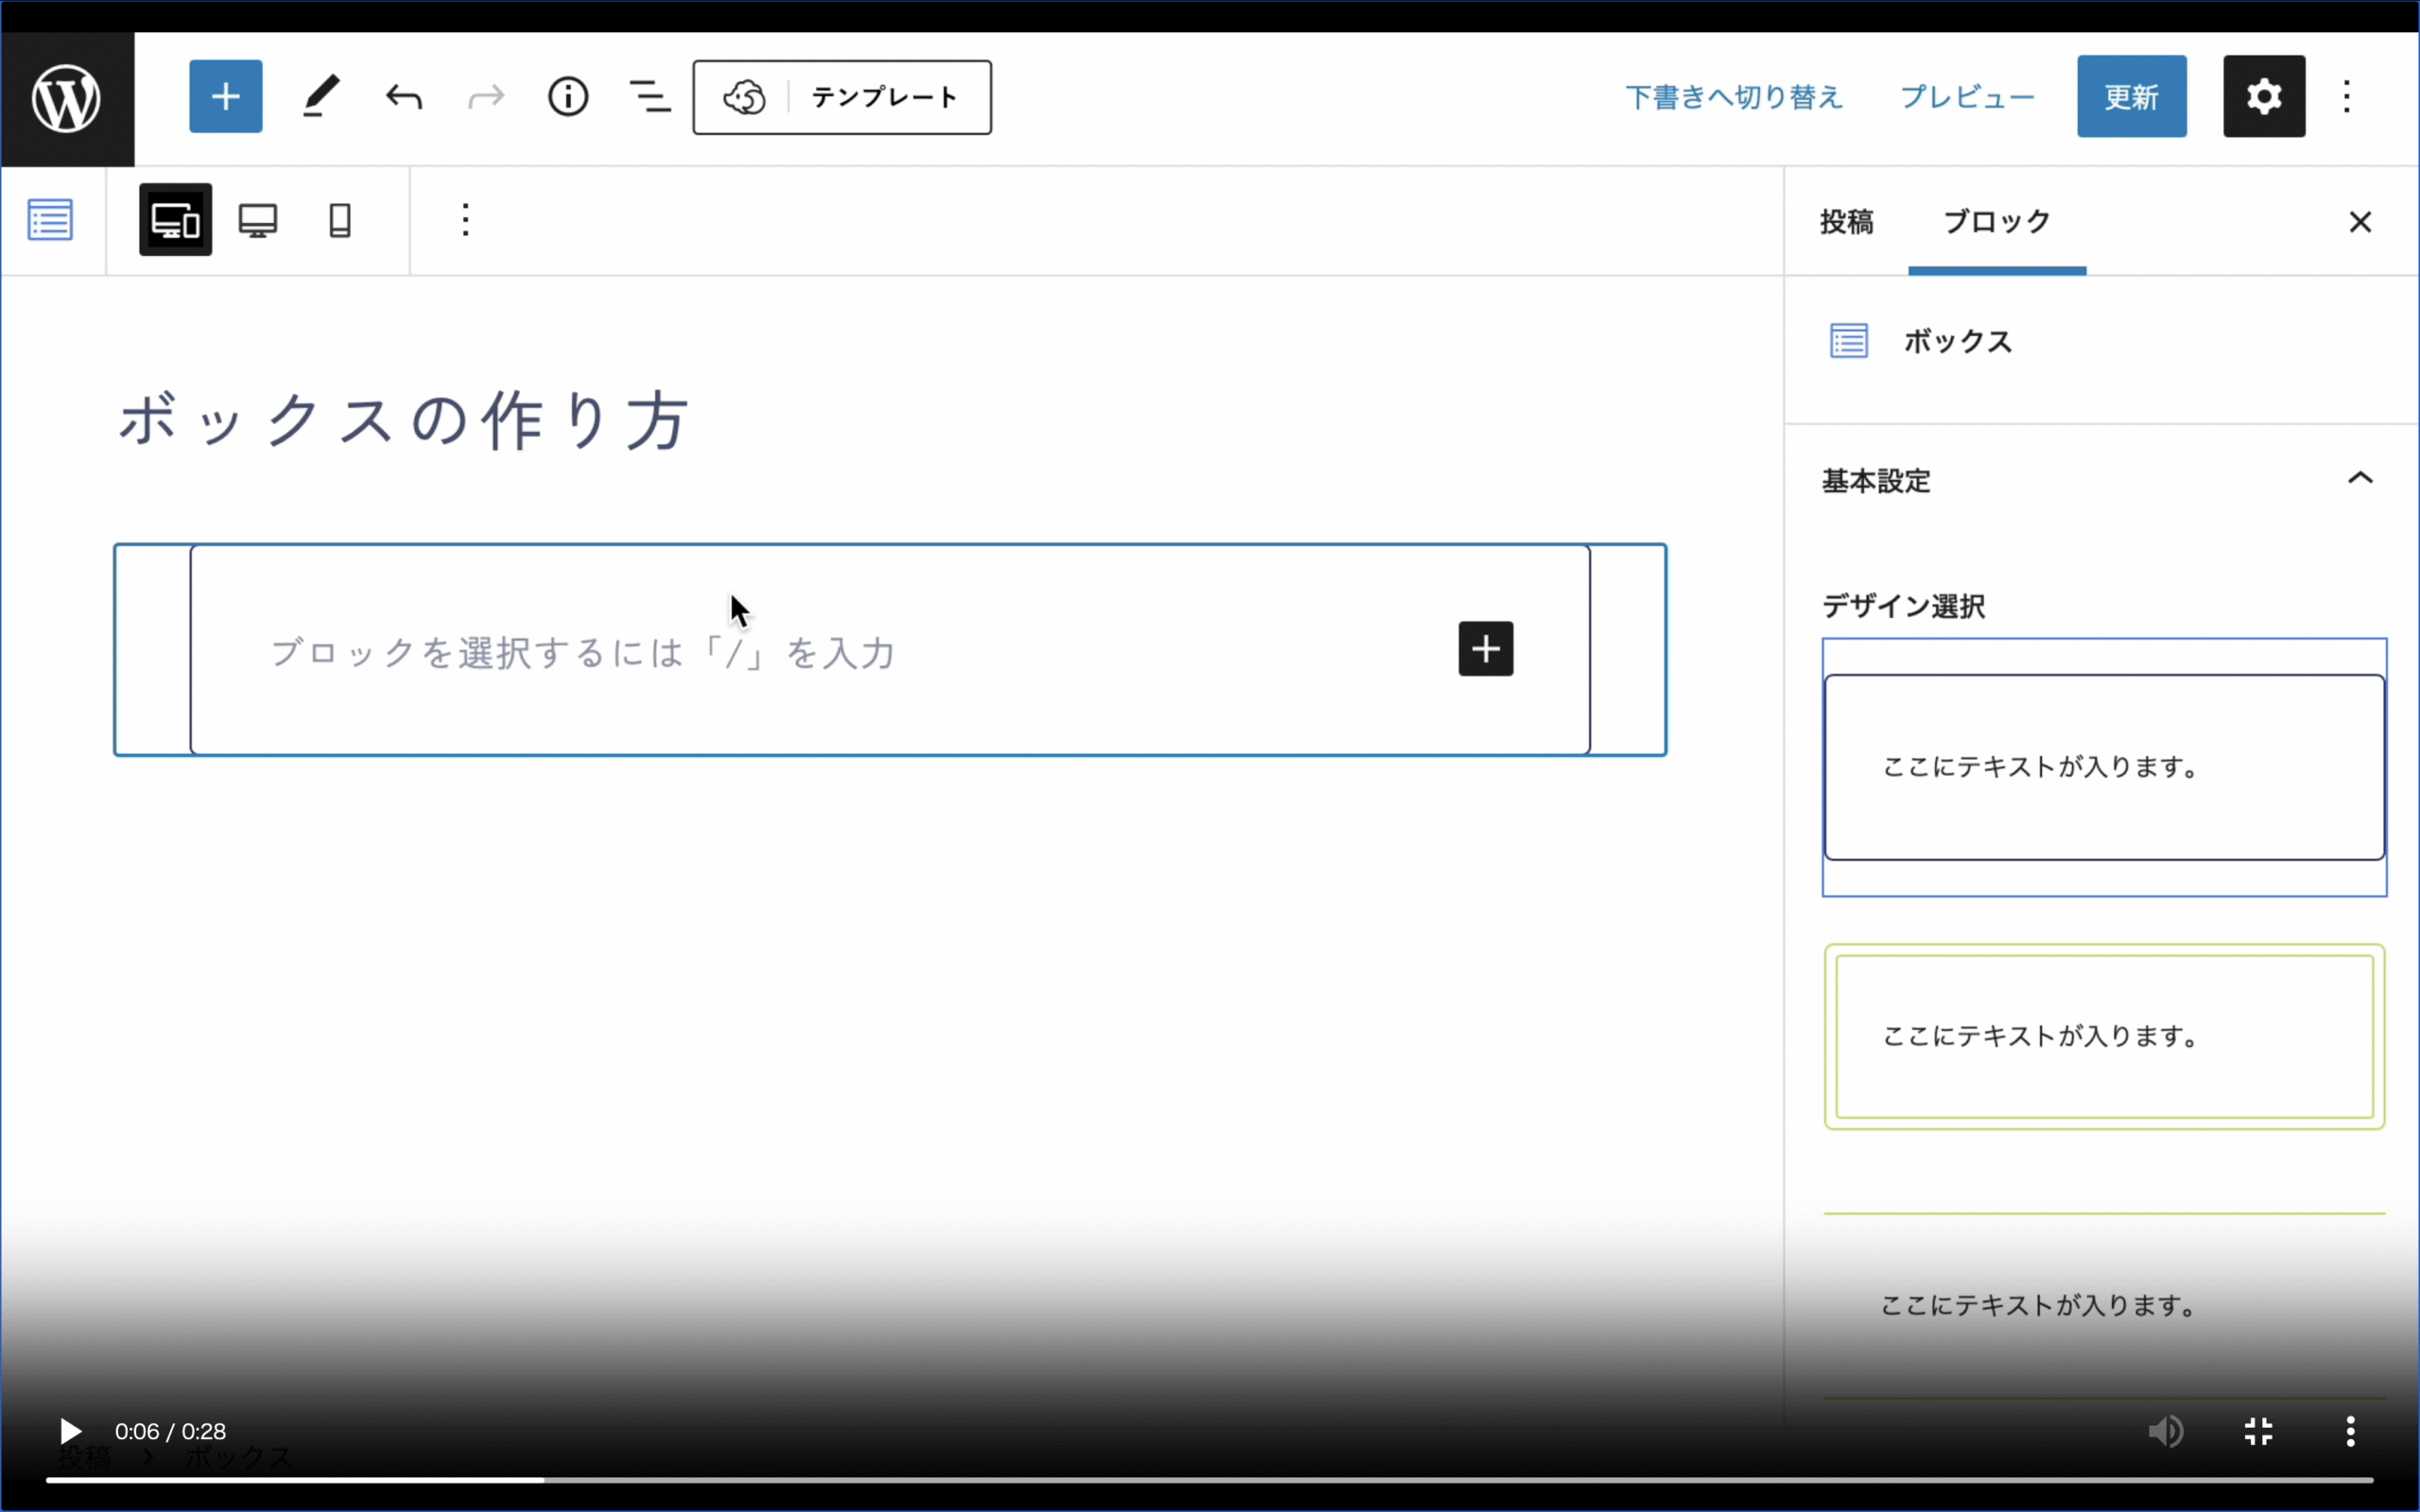The height and width of the screenshot is (1512, 2420).
Task: Switch to the ブロック tab
Action: (x=1997, y=221)
